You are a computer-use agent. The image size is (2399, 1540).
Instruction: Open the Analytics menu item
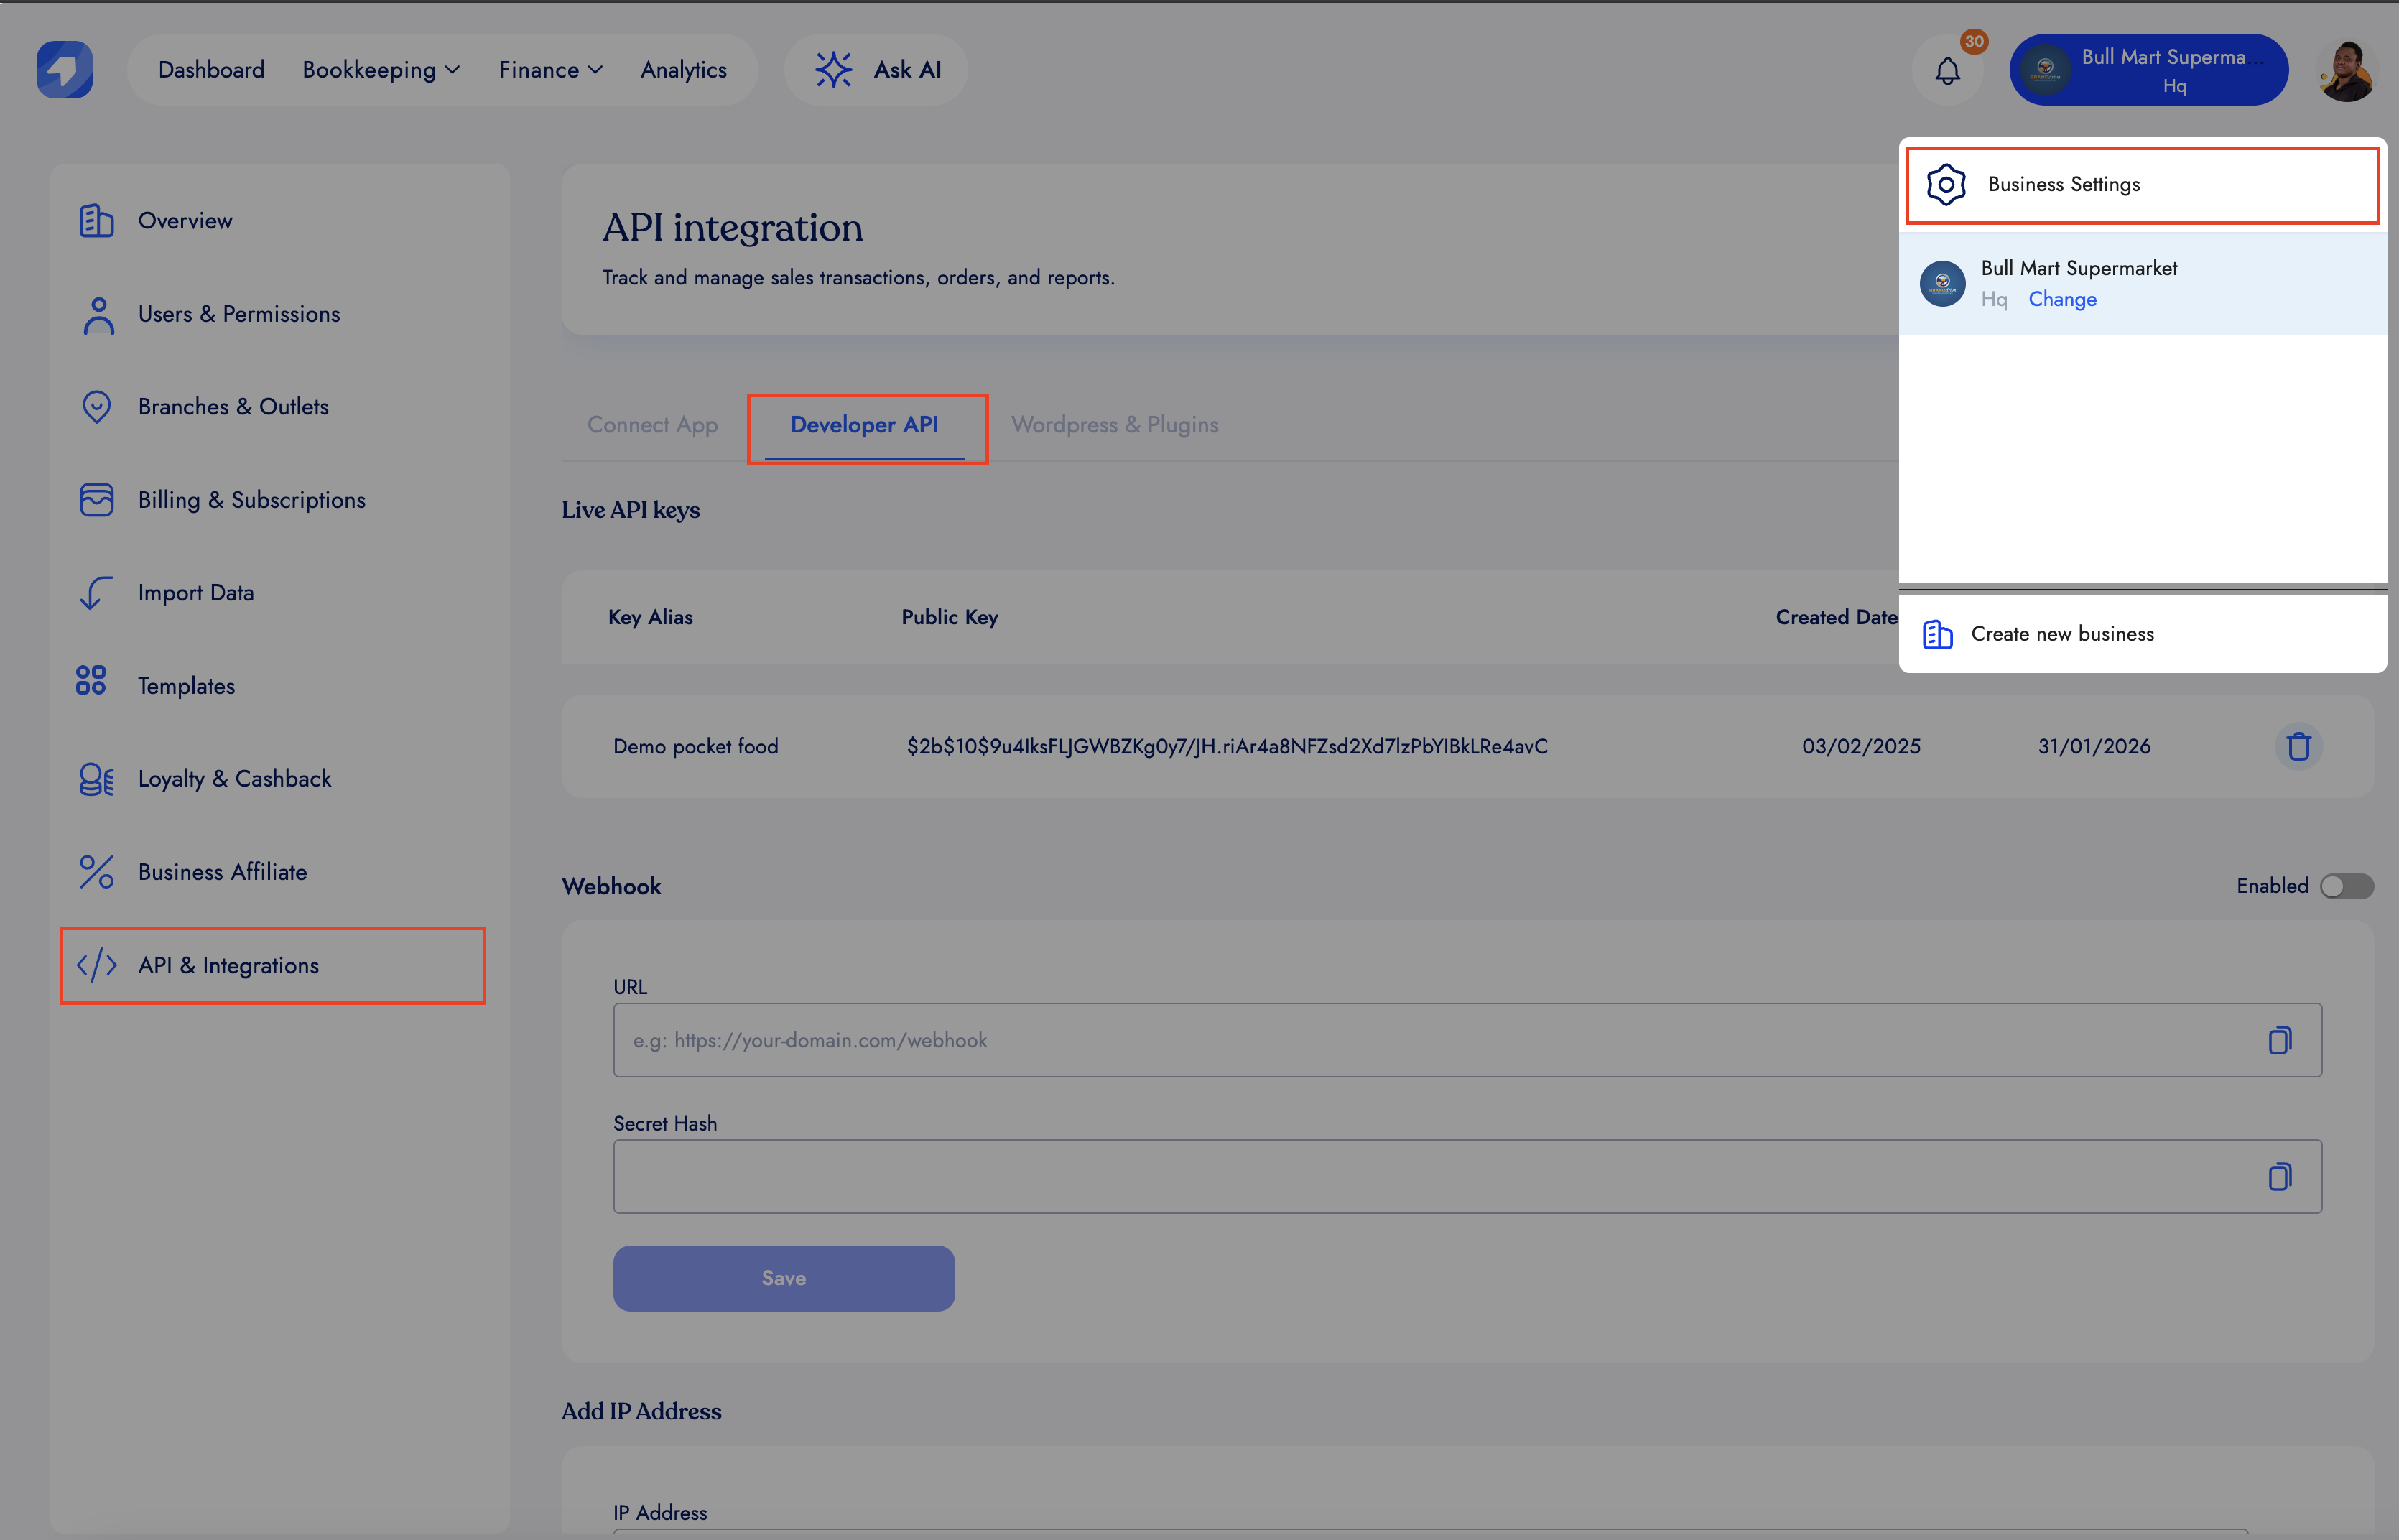[x=683, y=70]
